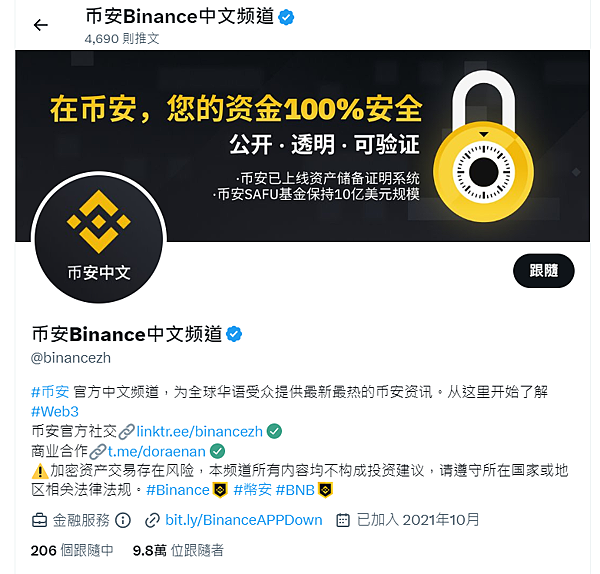Click the link icon before bit.ly URL
600x574 pixels.
point(152,520)
